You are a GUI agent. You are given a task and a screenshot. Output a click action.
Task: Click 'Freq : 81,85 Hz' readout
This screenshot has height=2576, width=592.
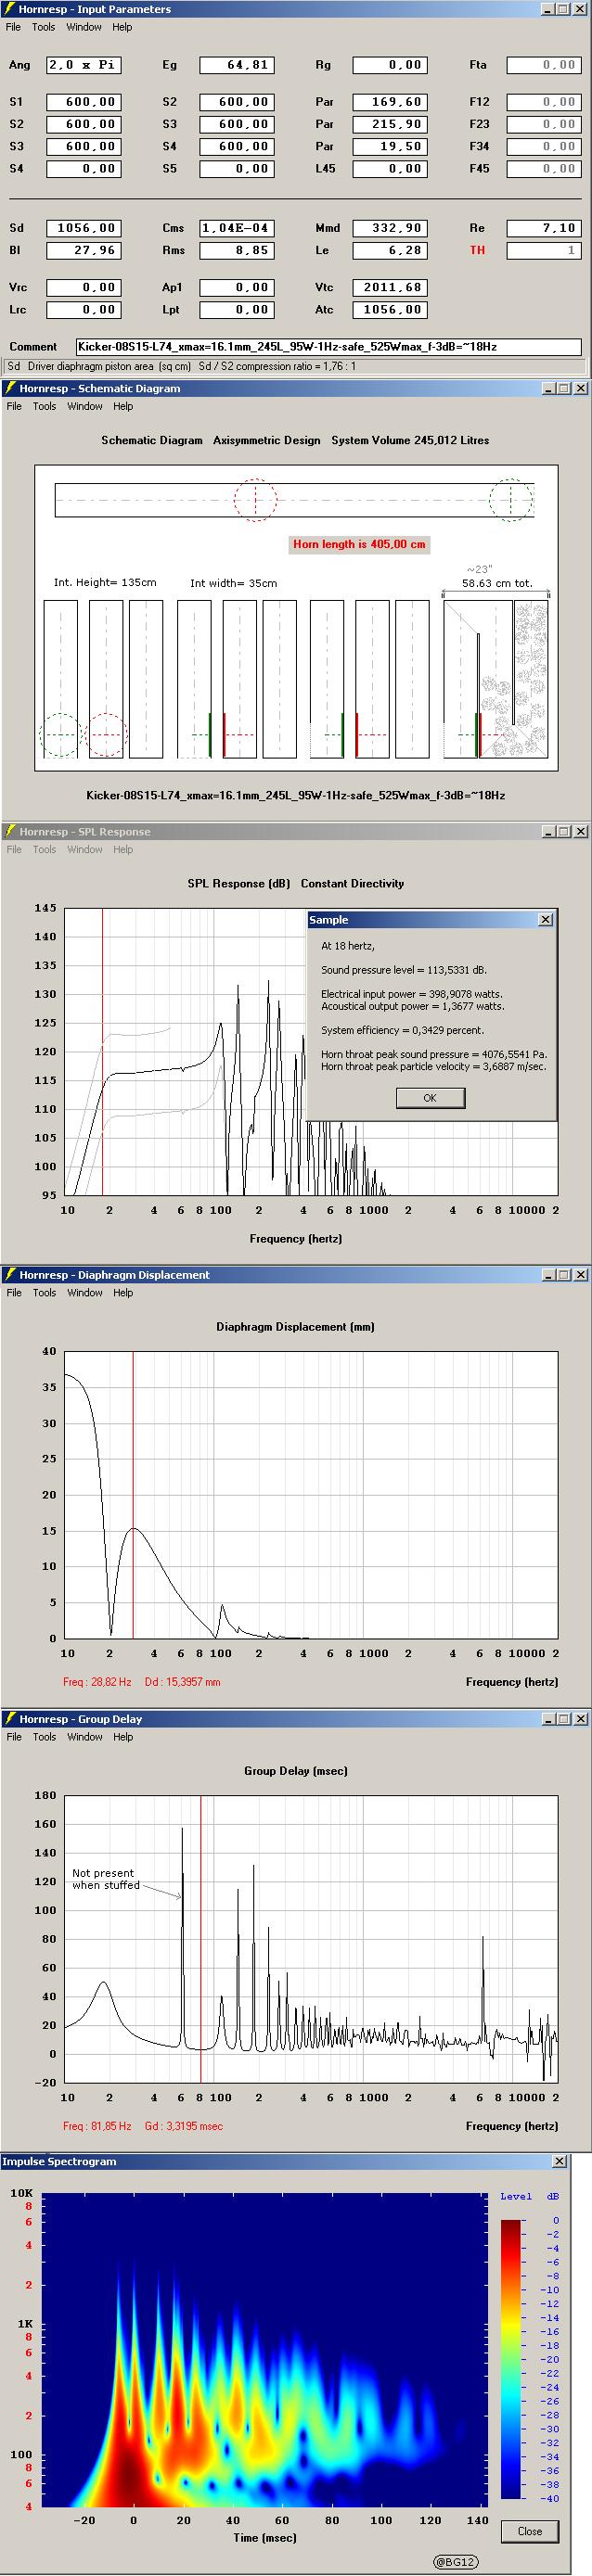tap(97, 2126)
